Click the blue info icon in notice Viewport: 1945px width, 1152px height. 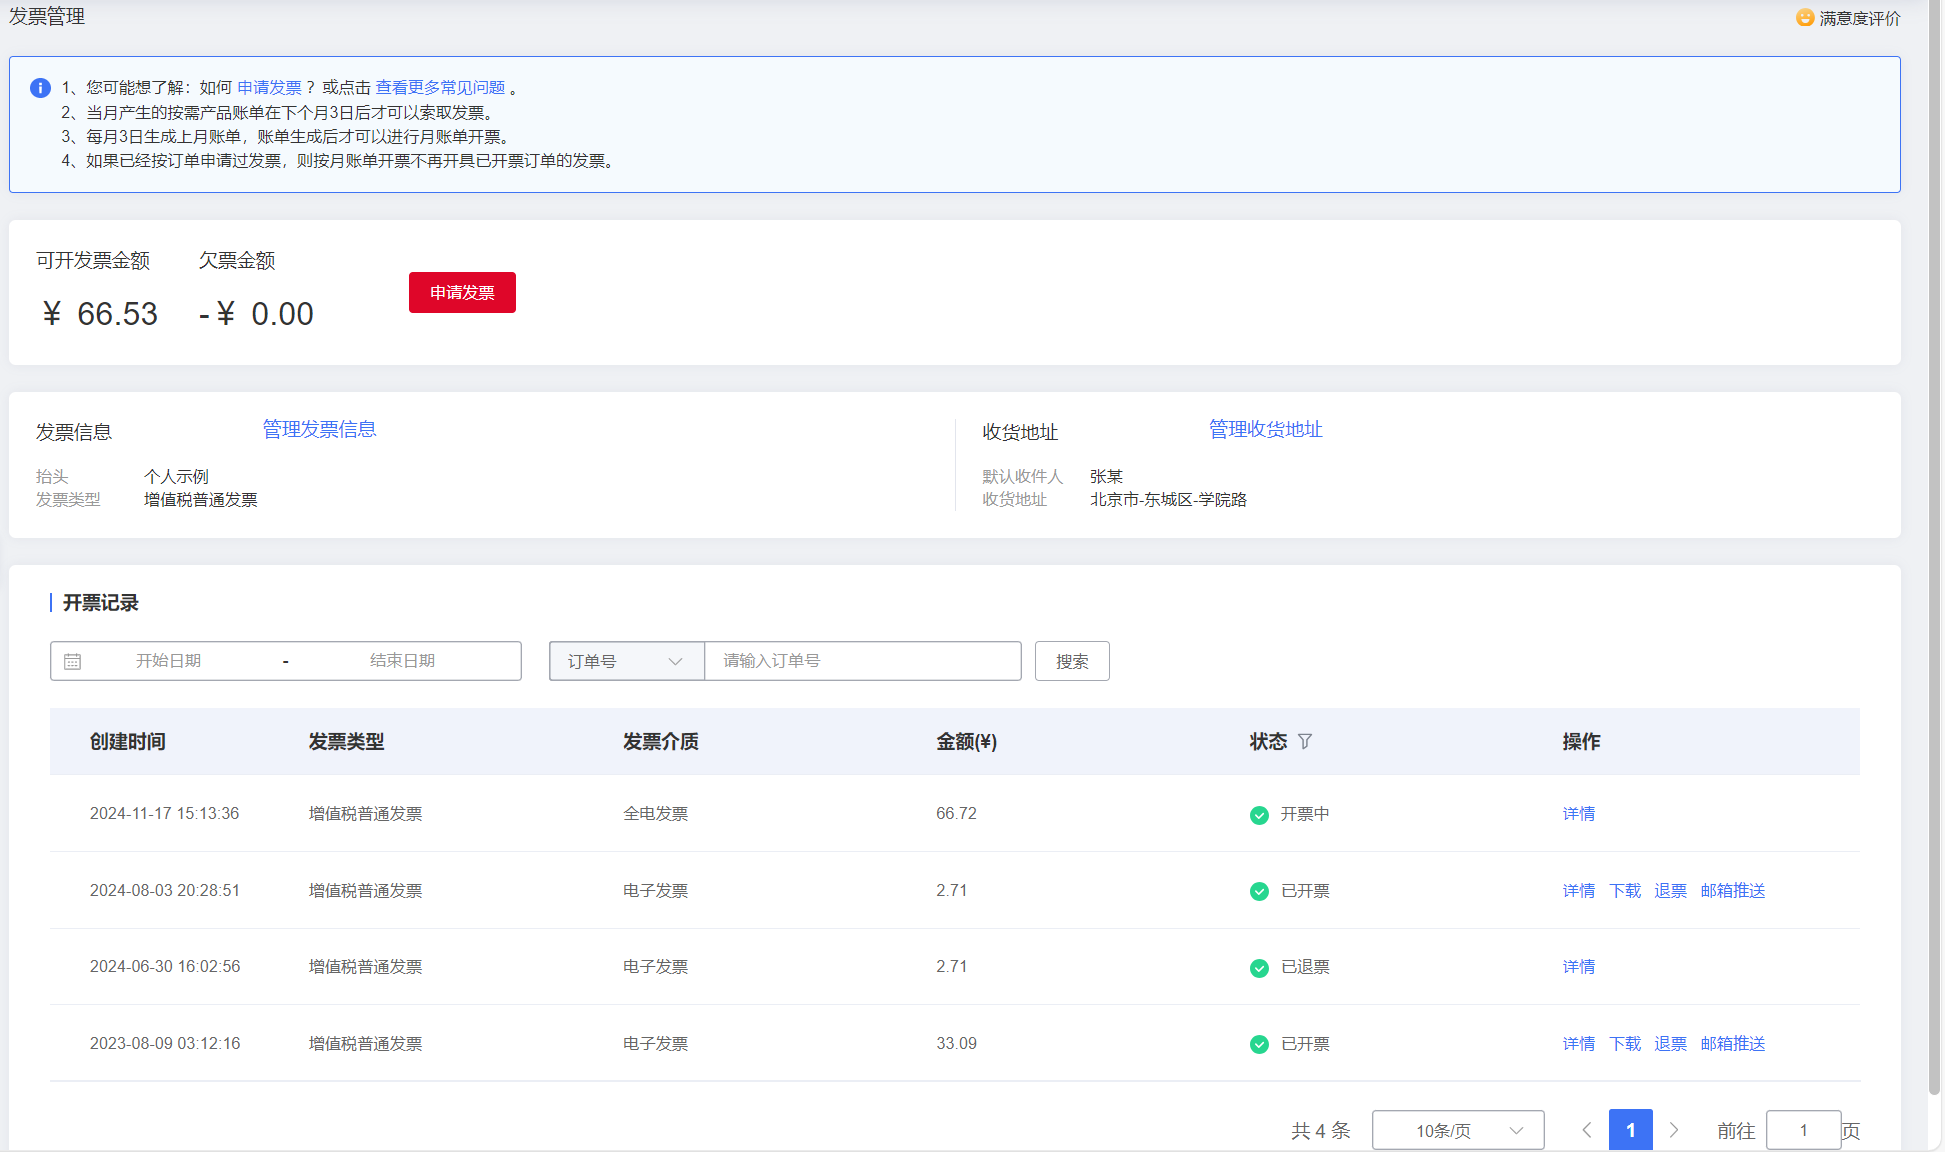pyautogui.click(x=40, y=88)
